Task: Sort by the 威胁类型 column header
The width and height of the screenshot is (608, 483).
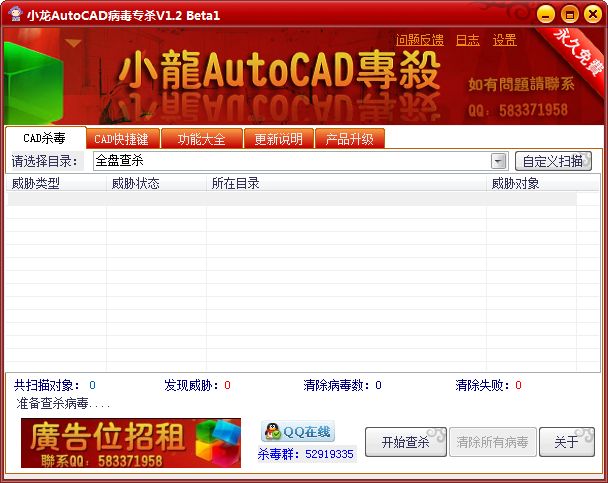Action: point(56,183)
